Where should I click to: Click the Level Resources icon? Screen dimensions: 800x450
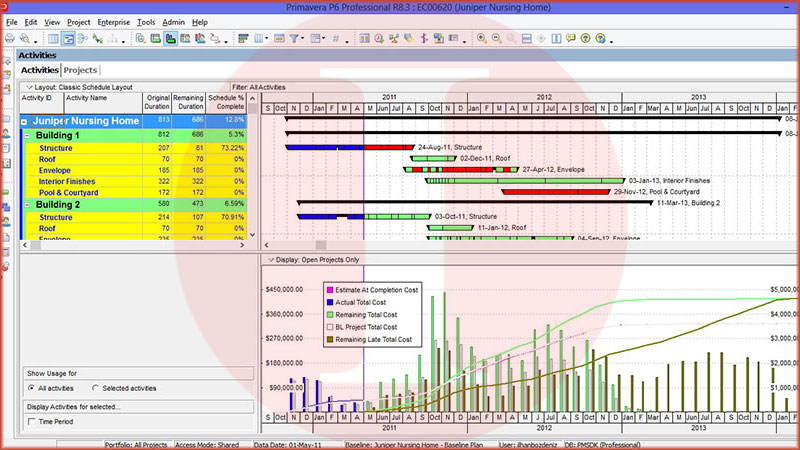(x=393, y=38)
